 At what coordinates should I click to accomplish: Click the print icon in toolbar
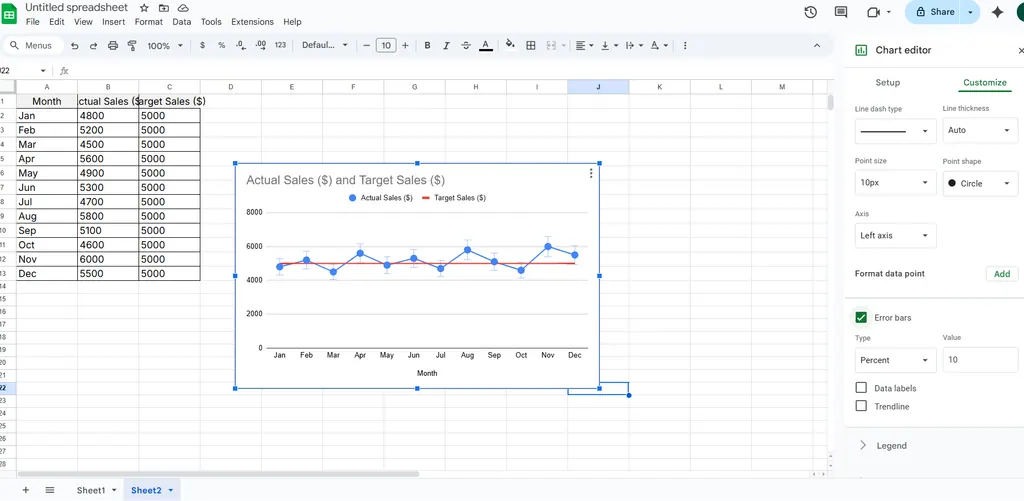pos(112,45)
